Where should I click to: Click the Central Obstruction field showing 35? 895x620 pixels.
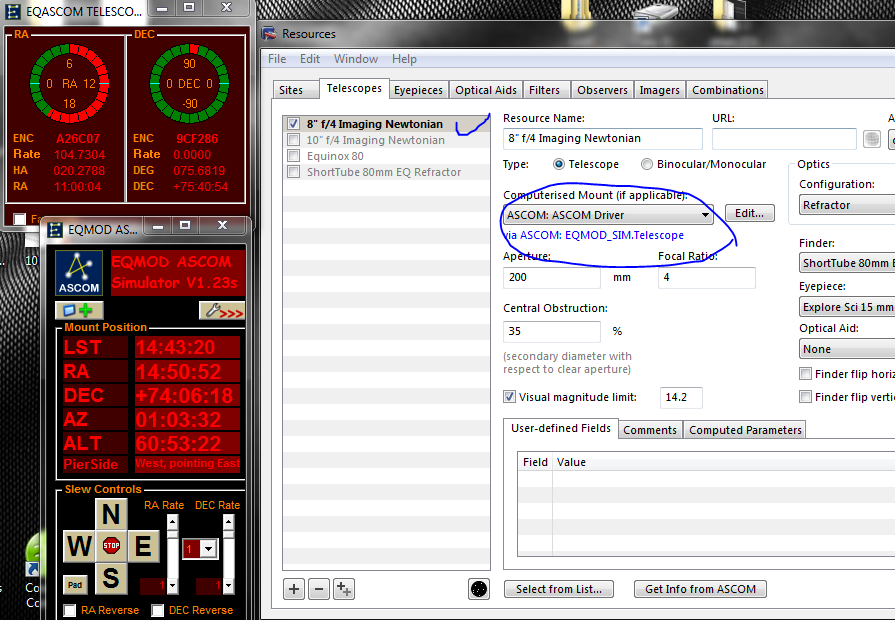[x=551, y=331]
